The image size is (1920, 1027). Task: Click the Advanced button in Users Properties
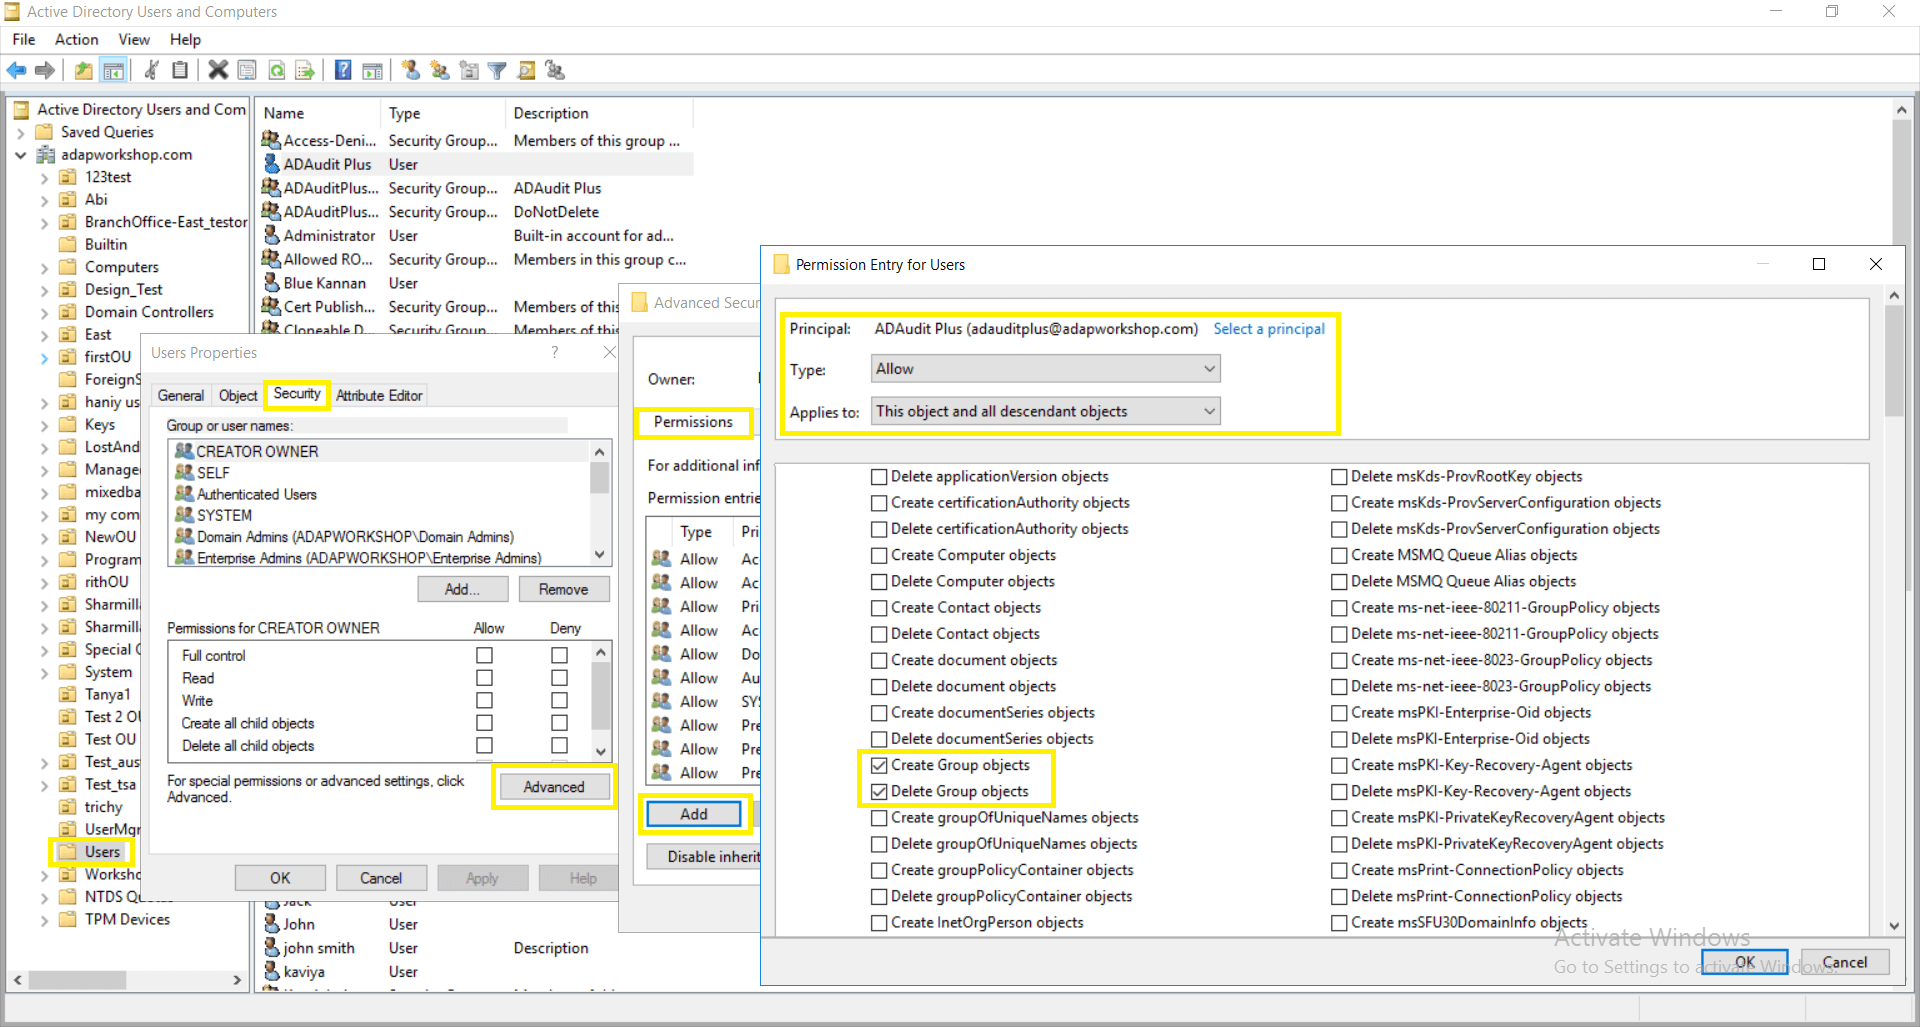click(554, 787)
